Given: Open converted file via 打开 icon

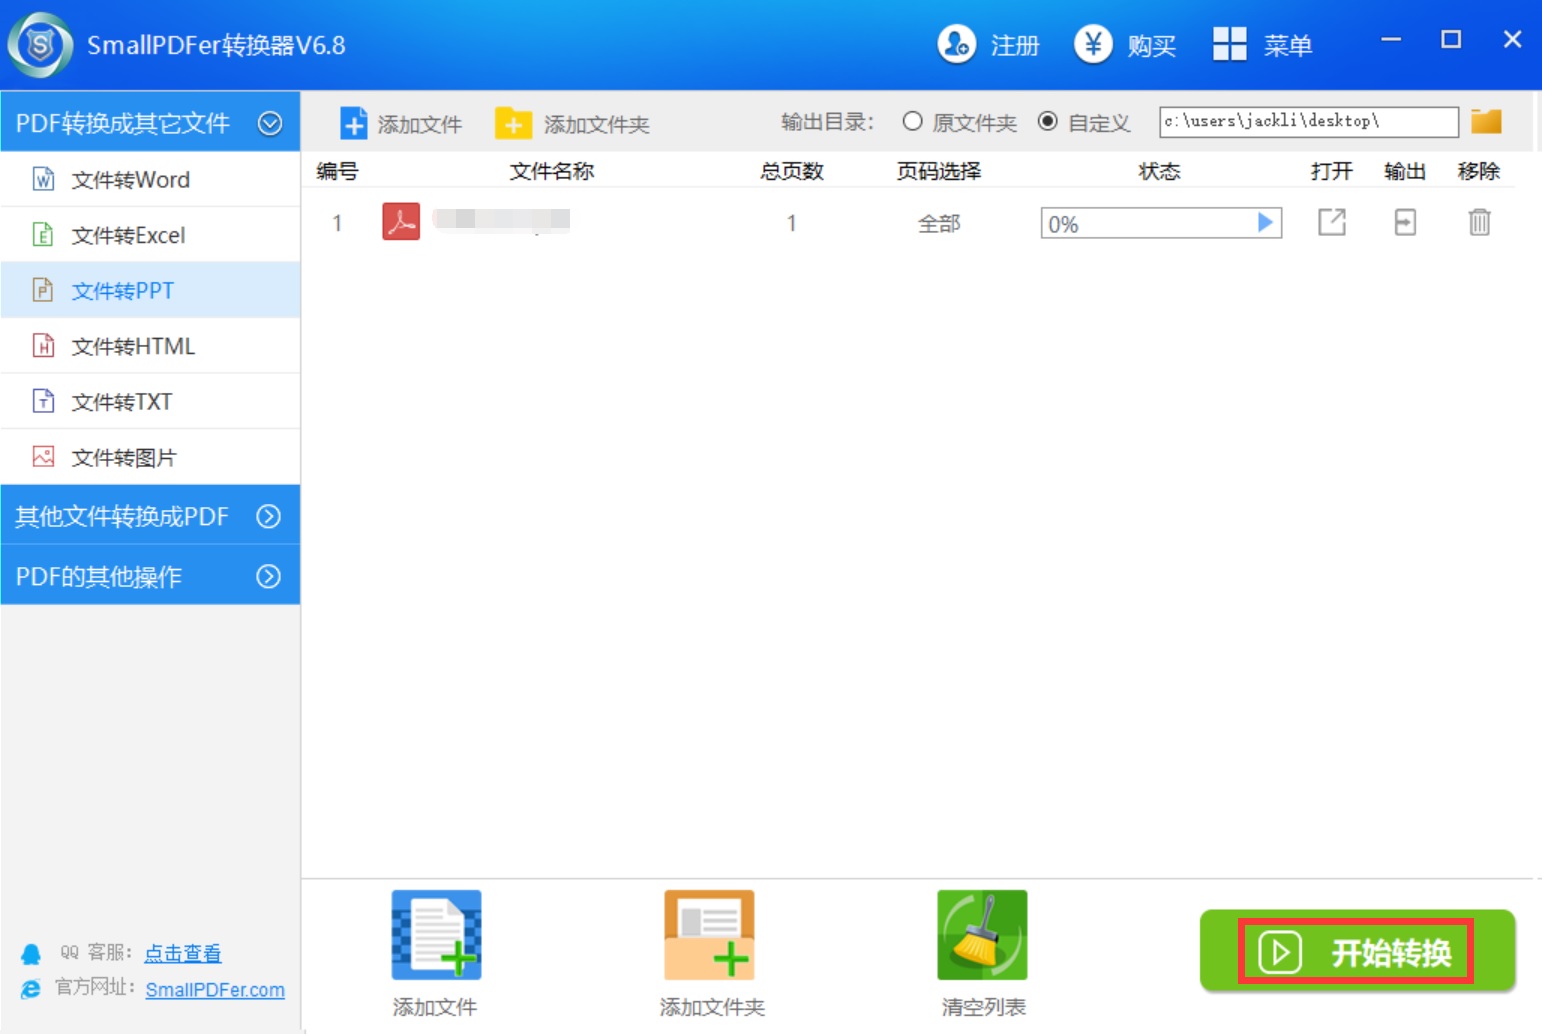Looking at the screenshot, I should 1332,222.
